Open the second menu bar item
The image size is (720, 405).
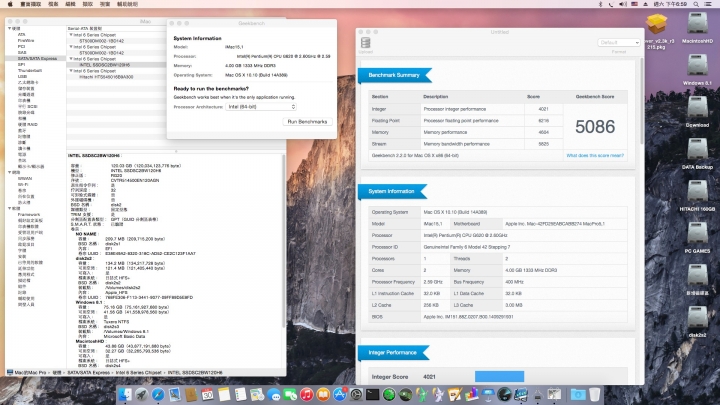[53, 4]
